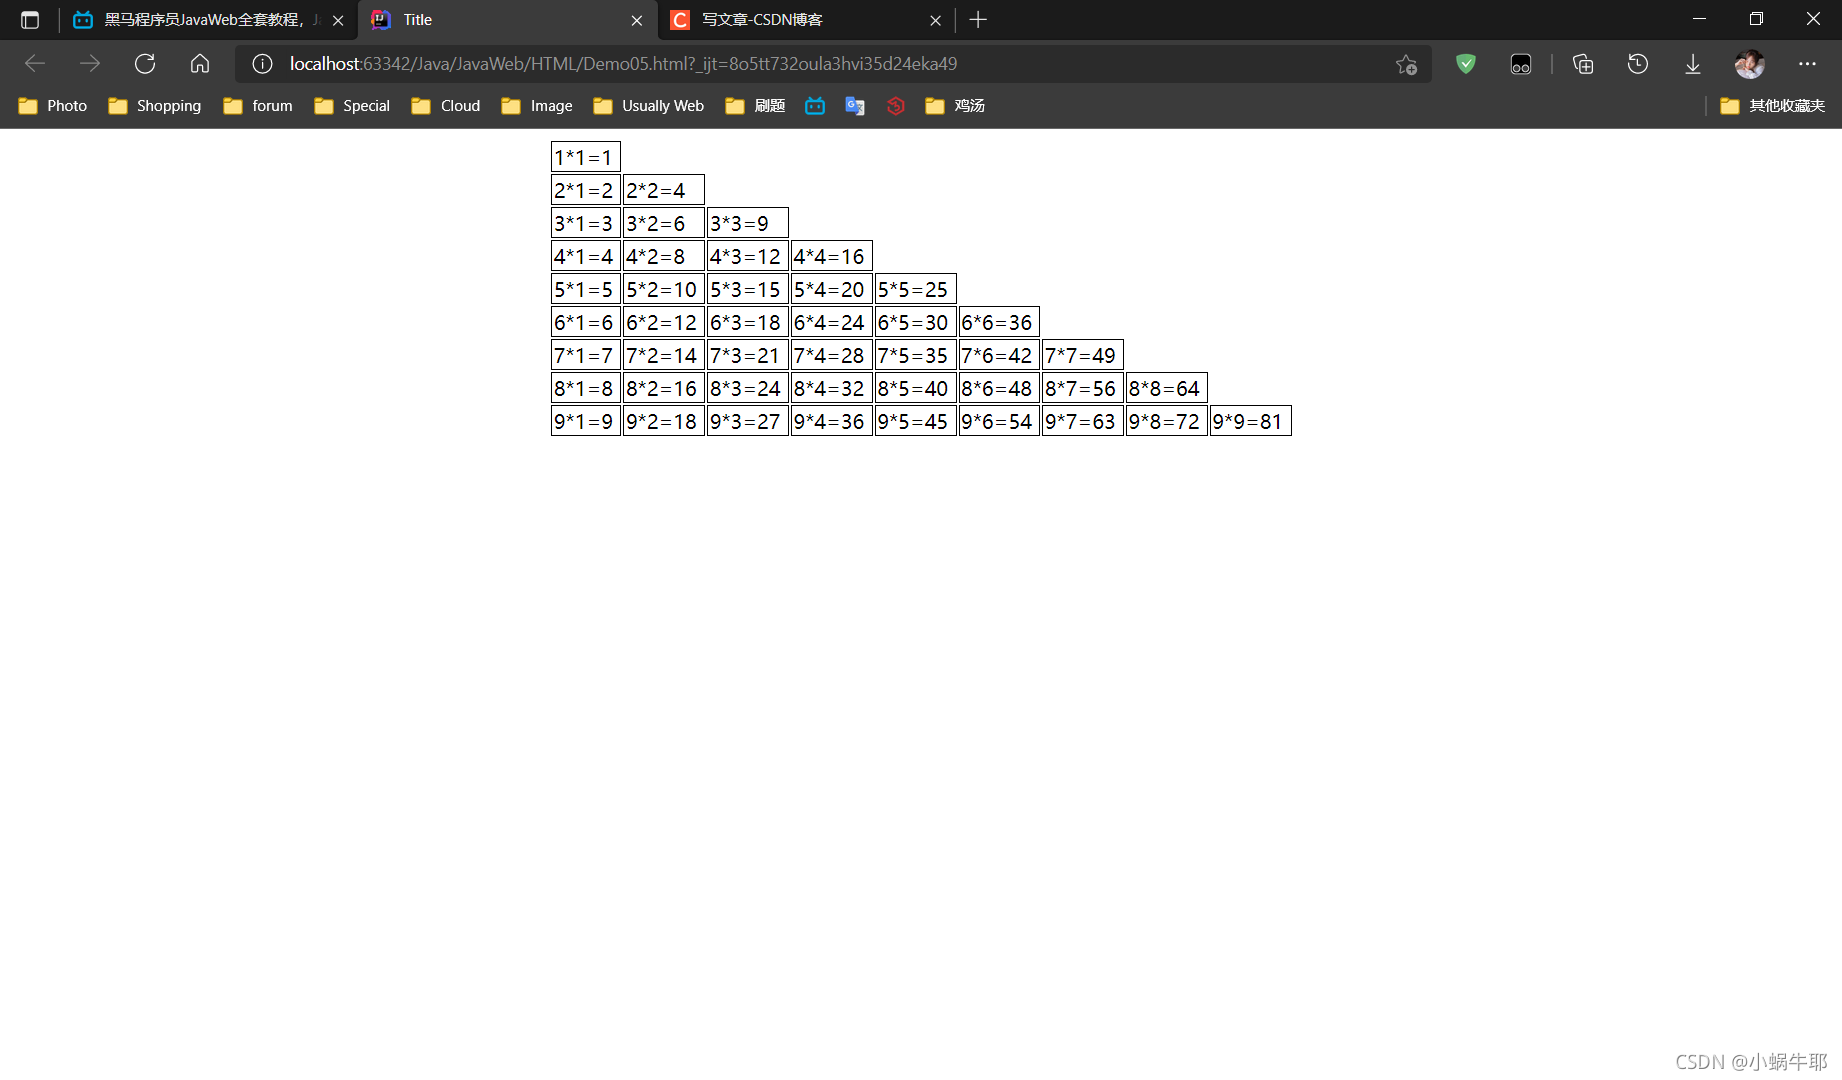Open the green shield extension
The height and width of the screenshot is (1080, 1842).
click(1466, 64)
